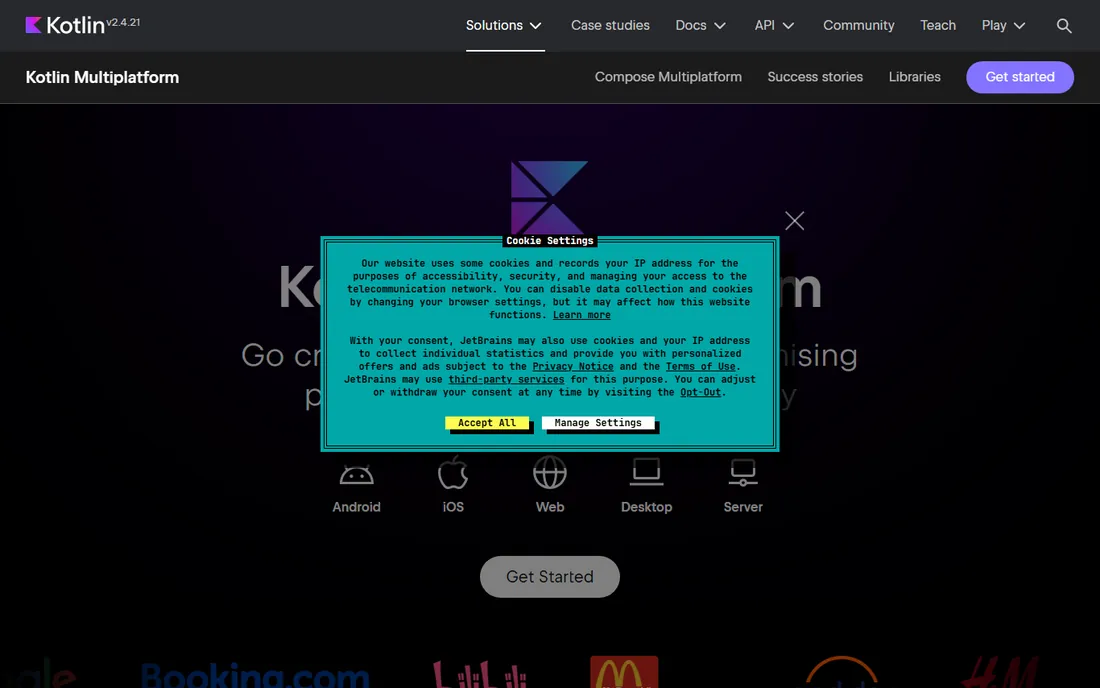Click the Kotlin Multiplatform hero logo
1100x688 pixels.
point(549,198)
